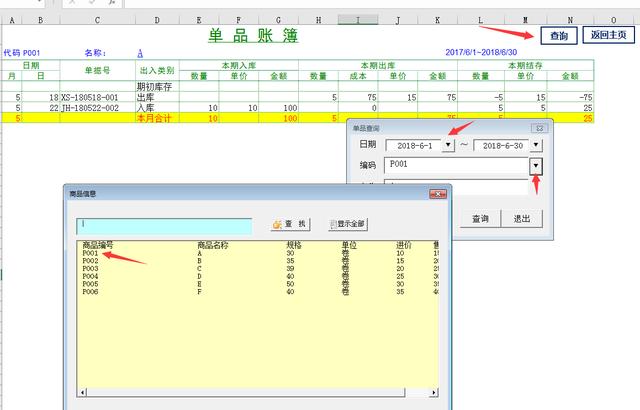Screen dimensions: 640x410
Task: Click the 商品名称 list column header
Action: (213, 245)
